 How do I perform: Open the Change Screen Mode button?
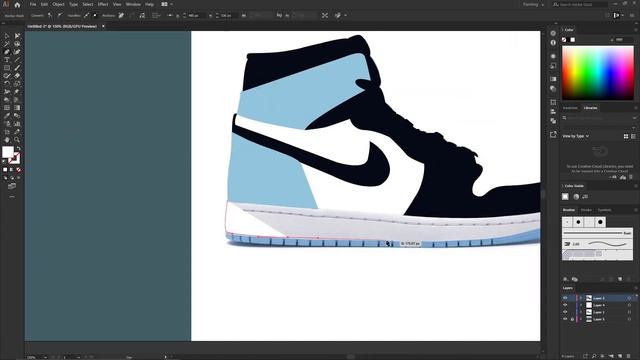(12, 187)
